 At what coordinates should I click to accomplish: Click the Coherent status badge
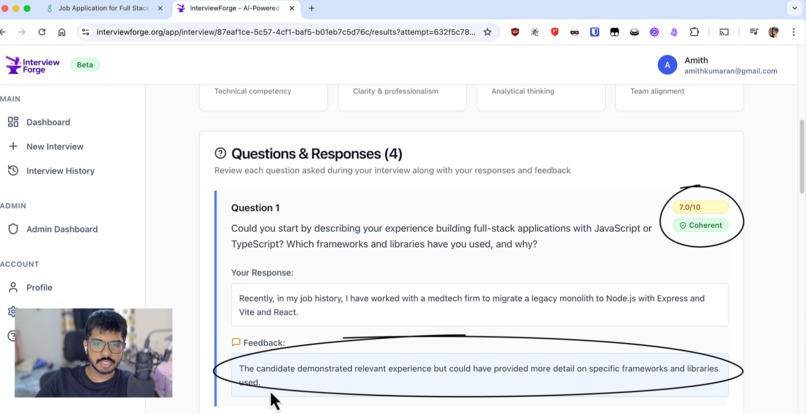[700, 225]
